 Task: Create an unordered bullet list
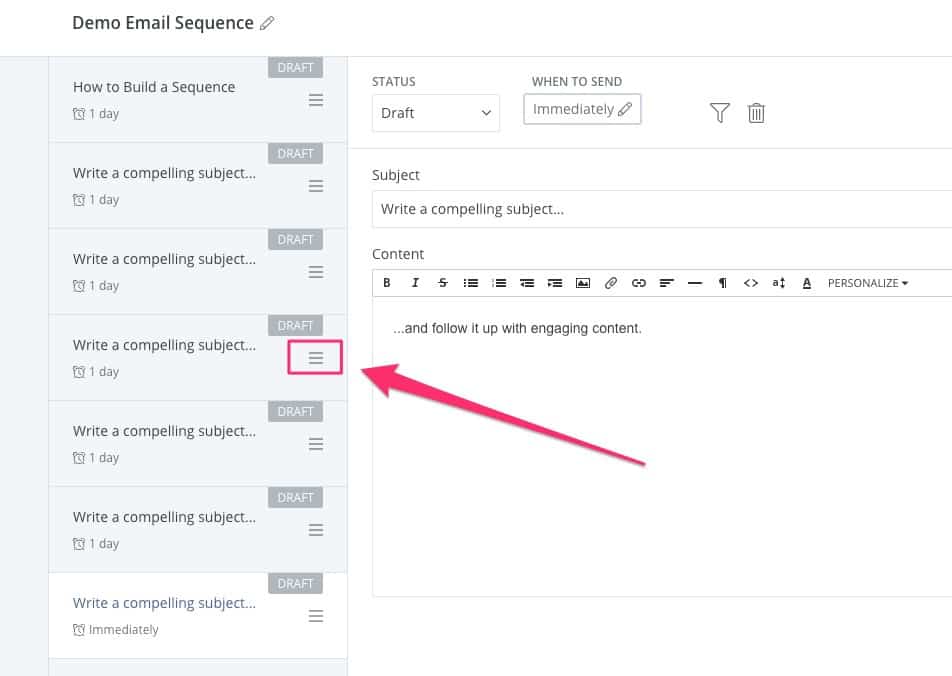471,283
